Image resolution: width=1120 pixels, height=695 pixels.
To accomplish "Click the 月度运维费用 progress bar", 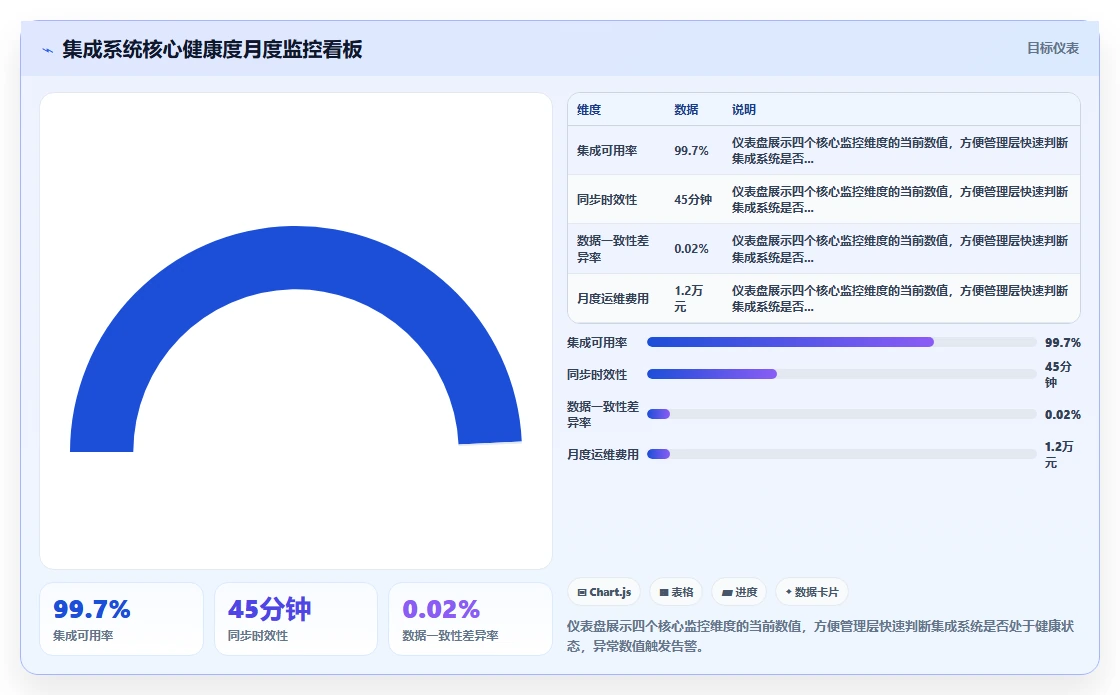I will (841, 454).
